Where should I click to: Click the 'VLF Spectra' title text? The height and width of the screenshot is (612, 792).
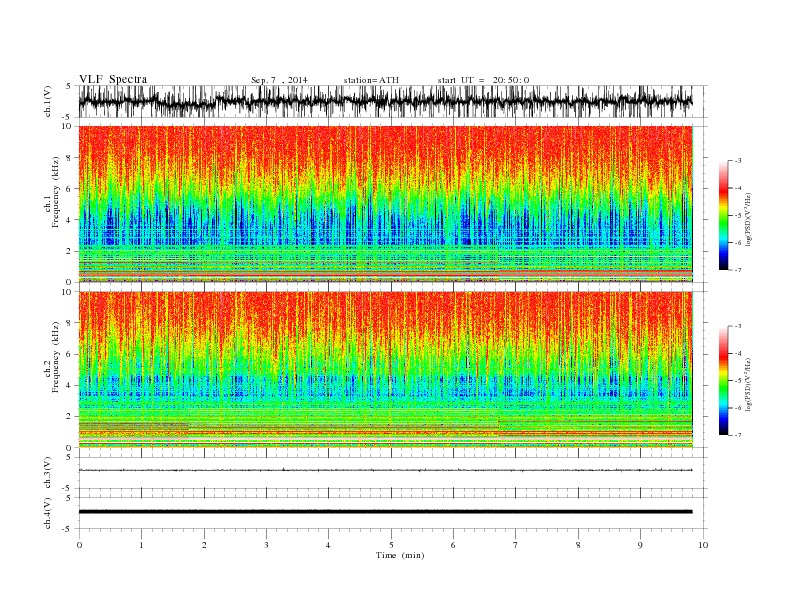pos(113,79)
